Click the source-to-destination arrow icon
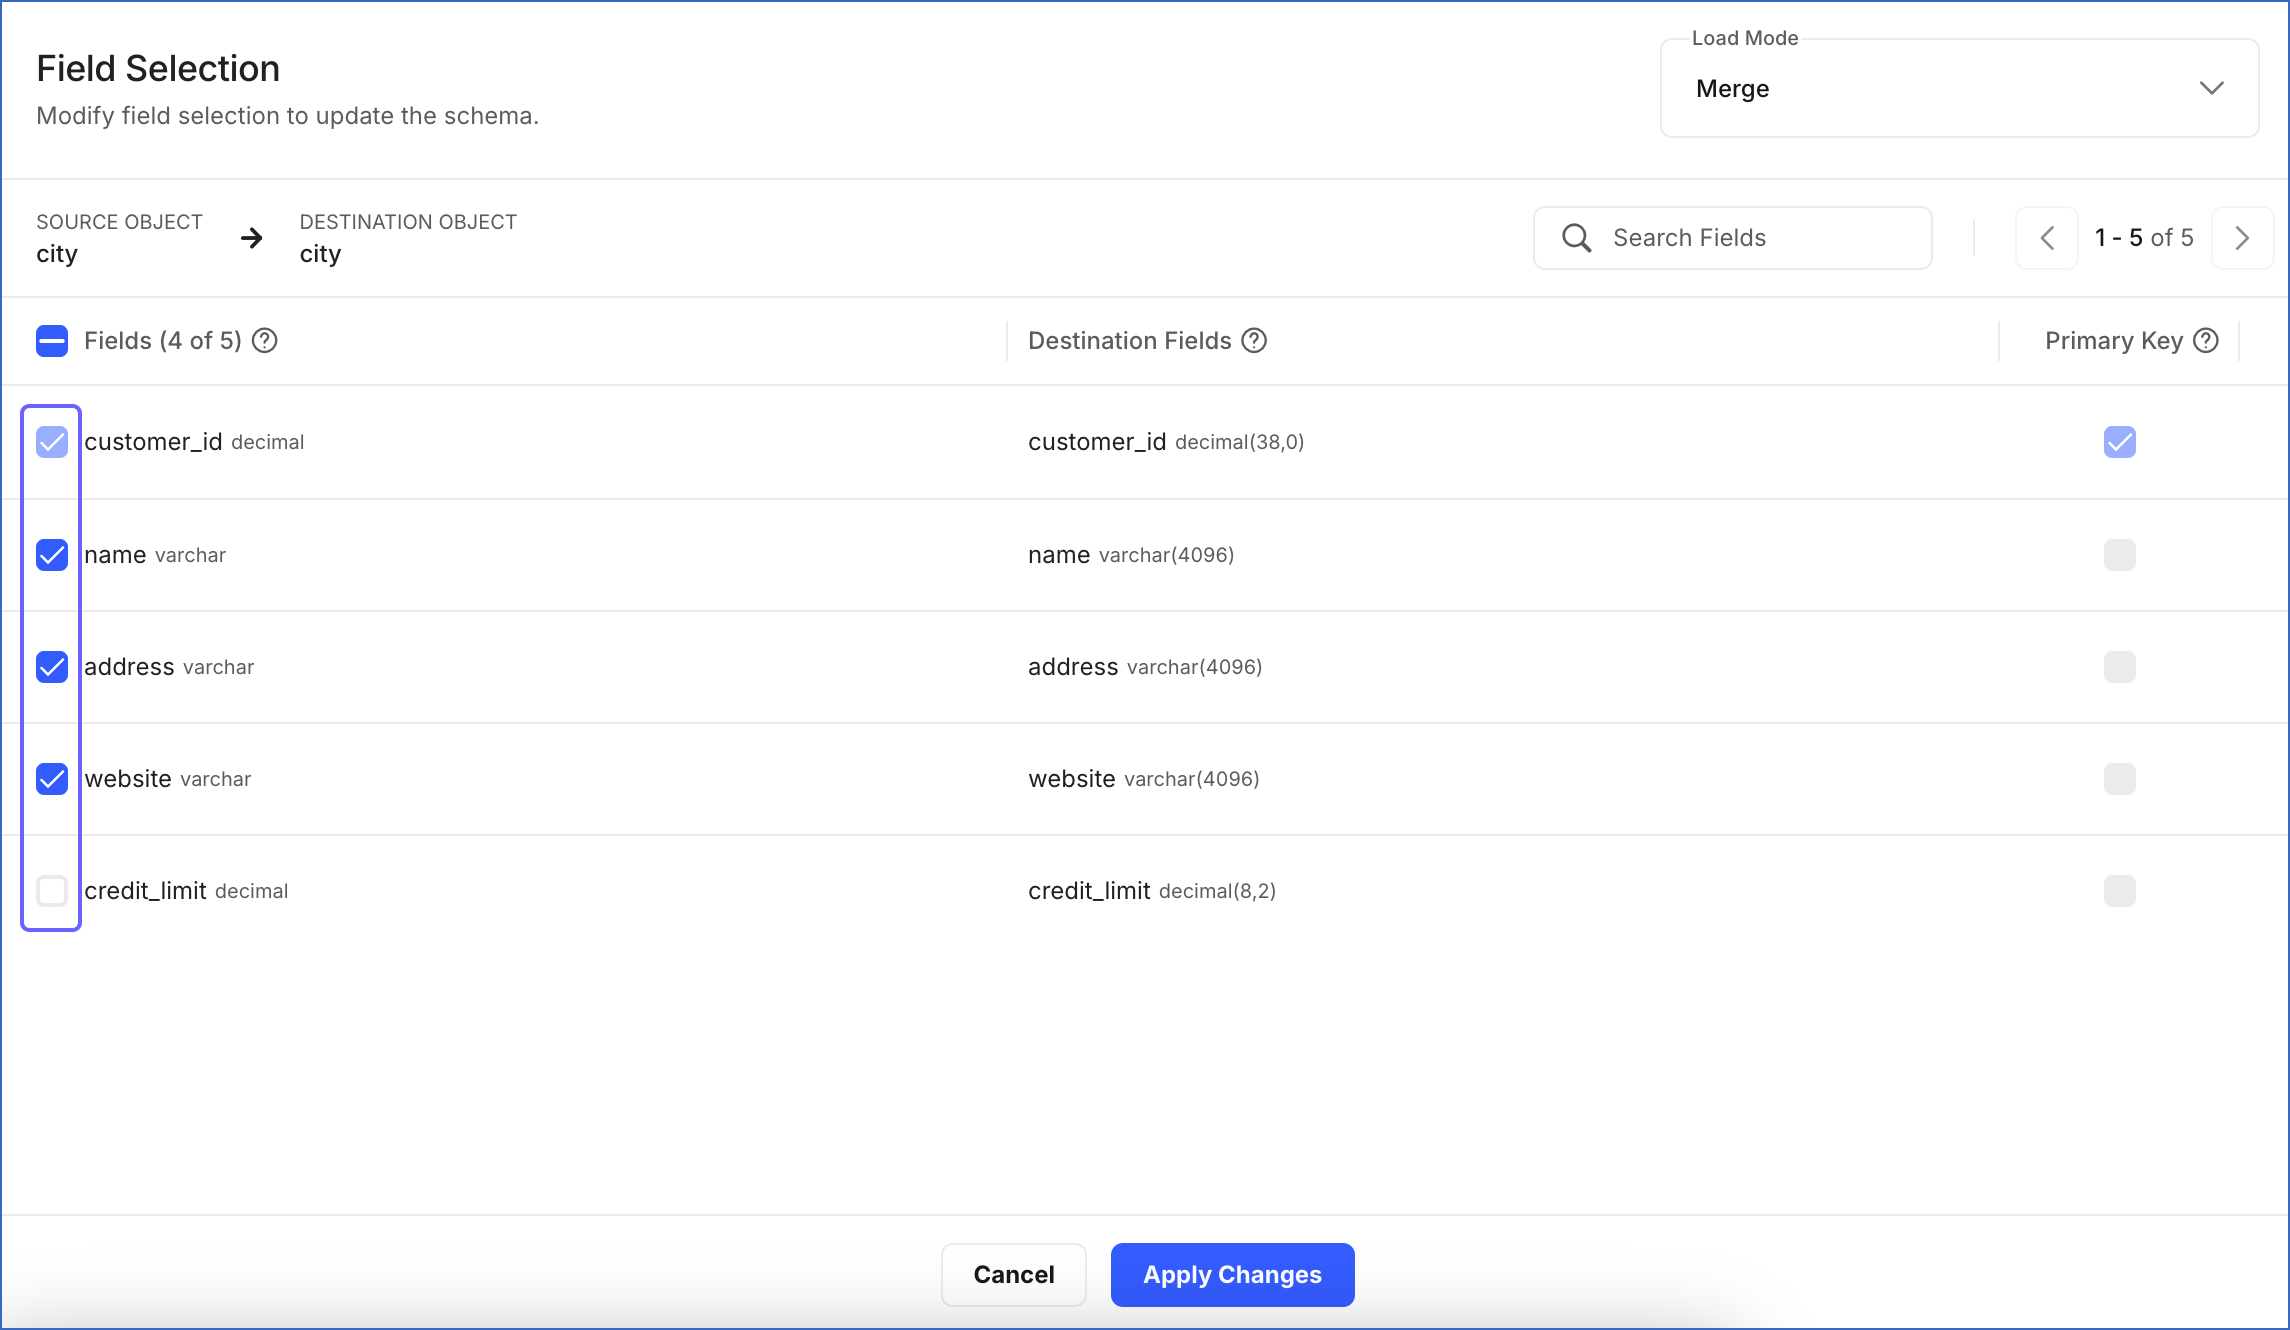The width and height of the screenshot is (2290, 1330). (x=252, y=238)
